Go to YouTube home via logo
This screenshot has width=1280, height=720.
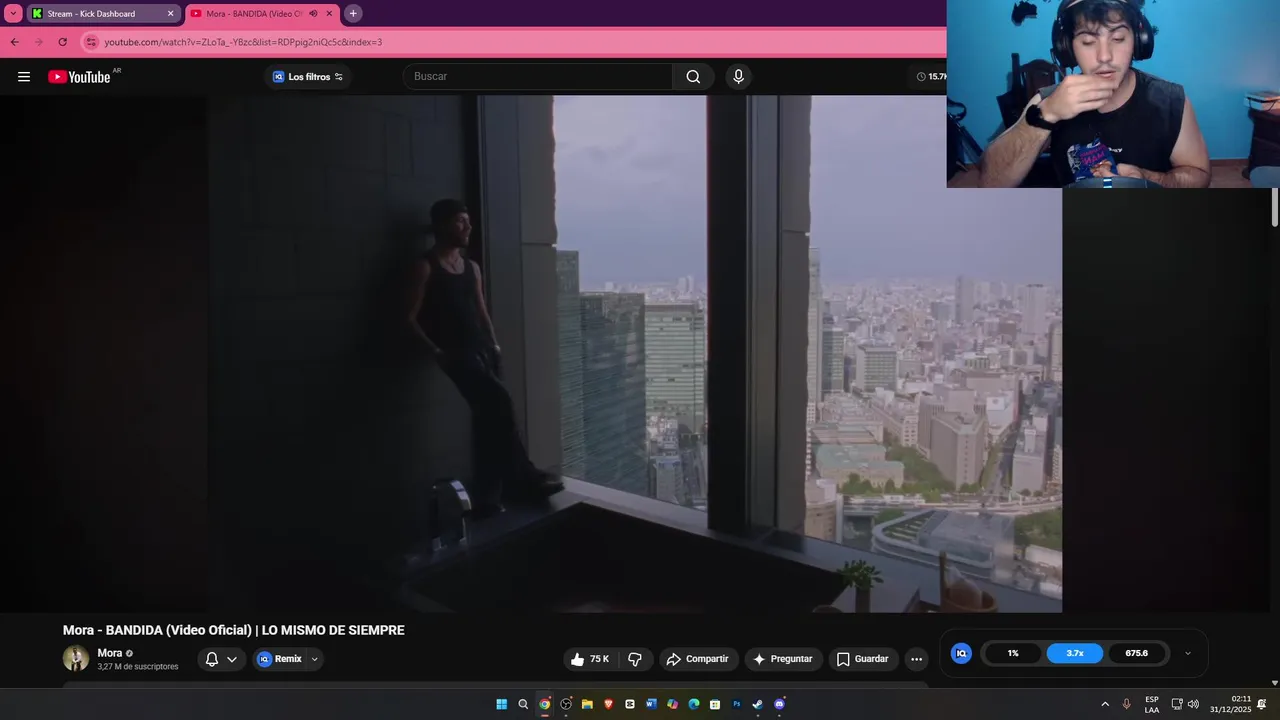coord(79,77)
